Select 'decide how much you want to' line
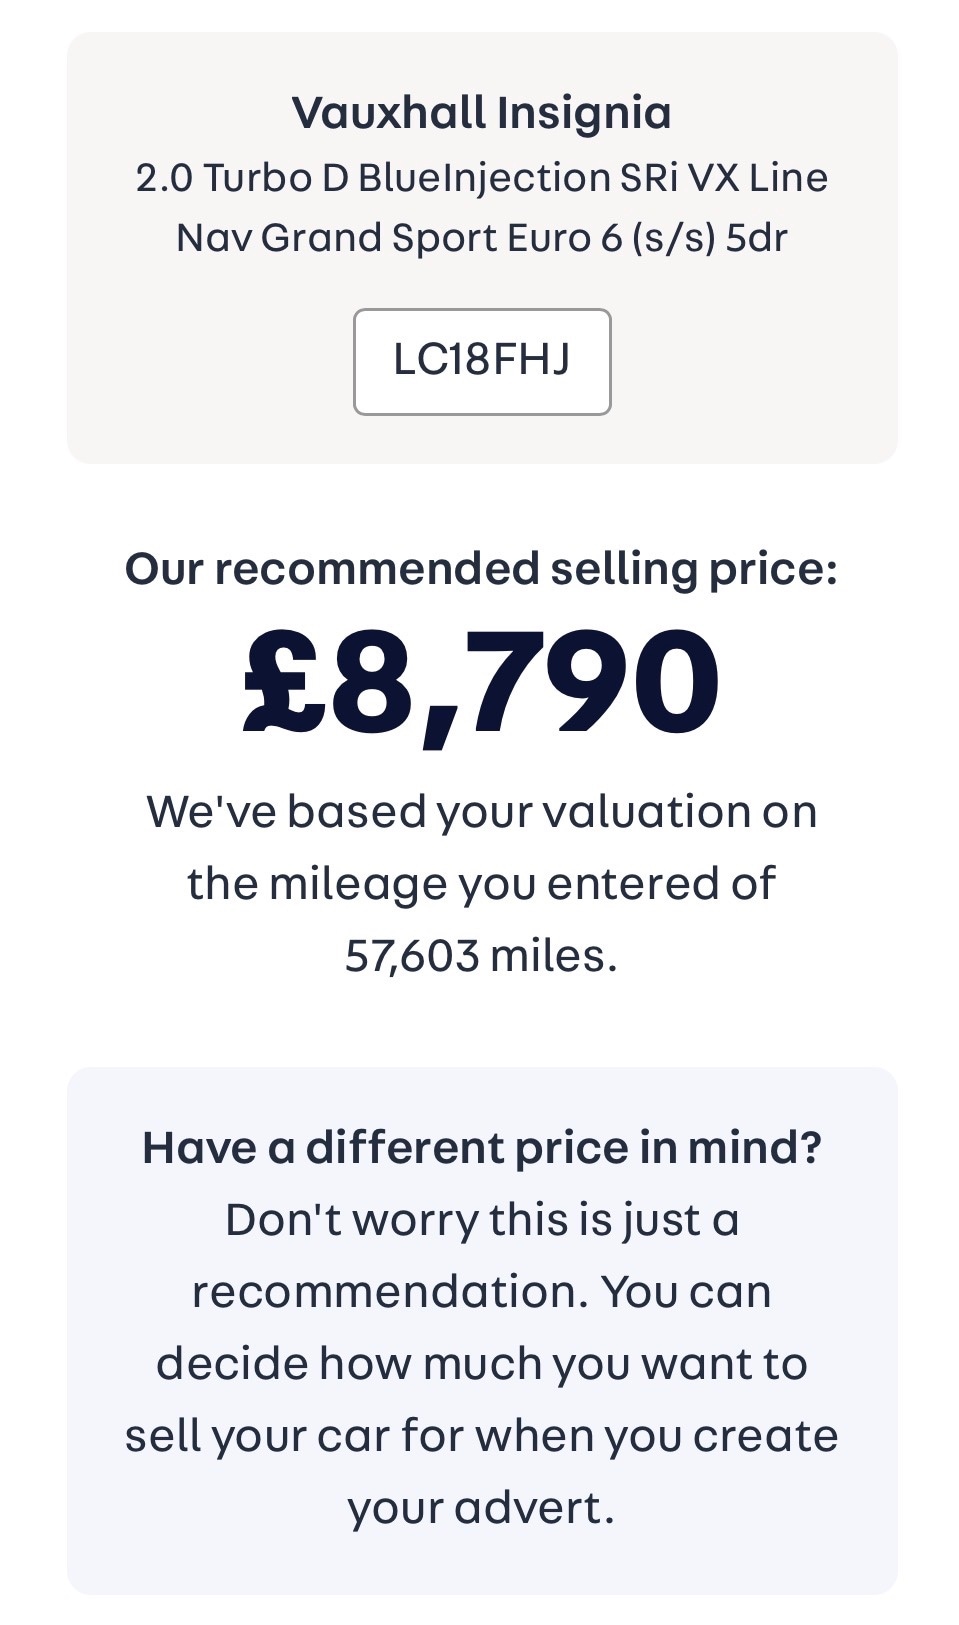This screenshot has height=1625, width=959. click(481, 1363)
